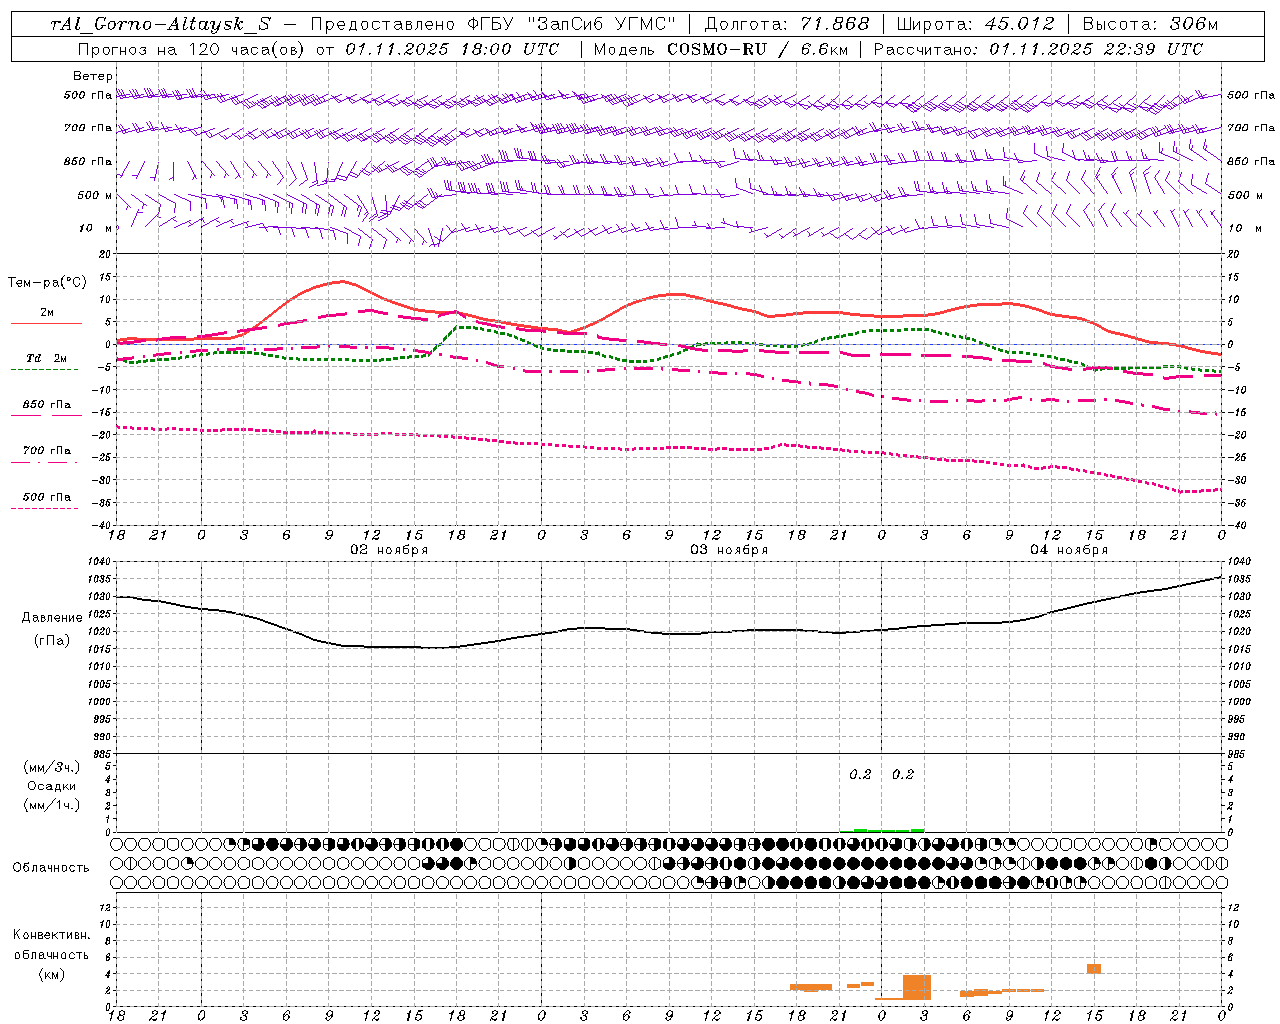Viewport: 1280px width, 1024px height.
Task: Click the (мм/1ч.) unit label
Action: (52, 805)
